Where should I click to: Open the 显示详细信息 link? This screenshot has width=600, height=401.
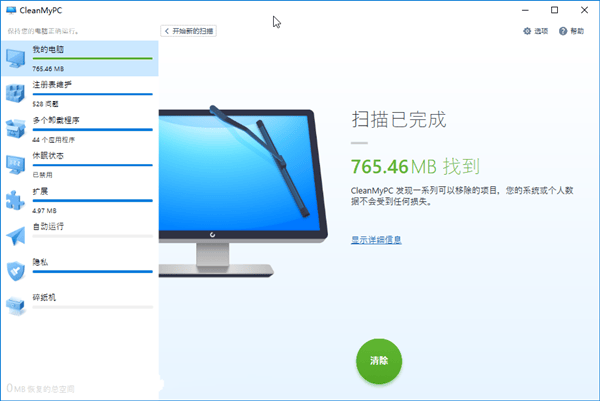point(376,240)
